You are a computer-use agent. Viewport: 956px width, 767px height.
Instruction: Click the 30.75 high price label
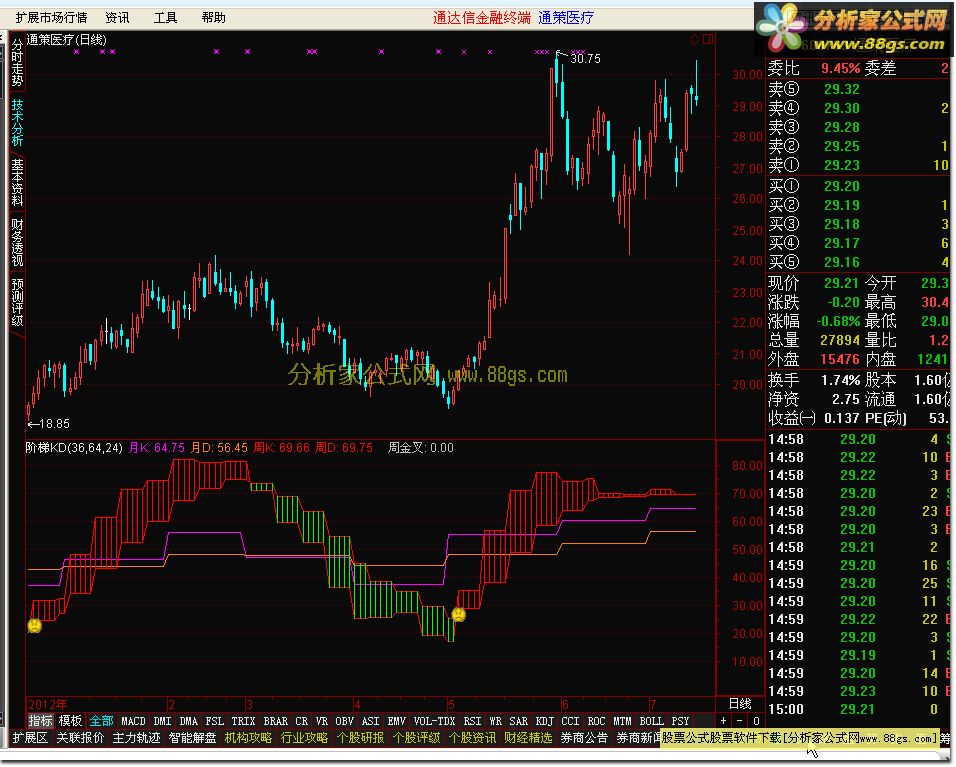585,59
